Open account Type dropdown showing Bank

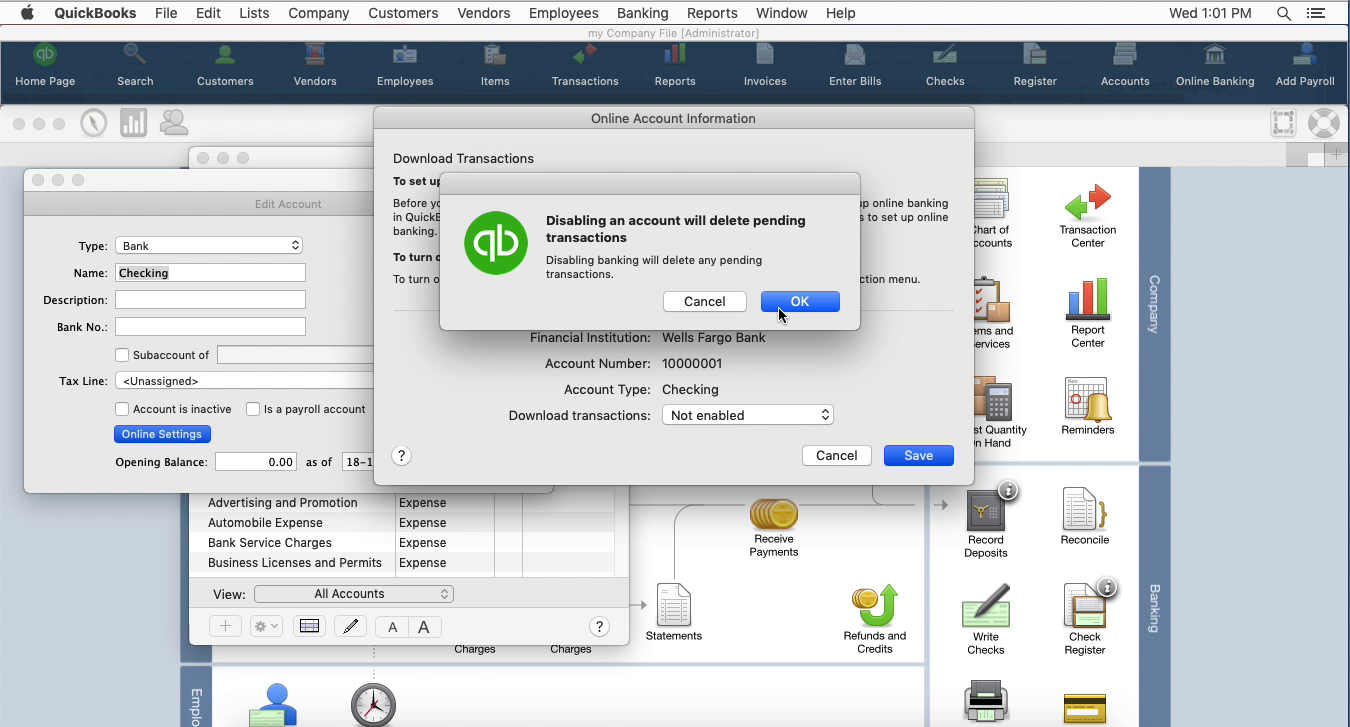pos(209,246)
